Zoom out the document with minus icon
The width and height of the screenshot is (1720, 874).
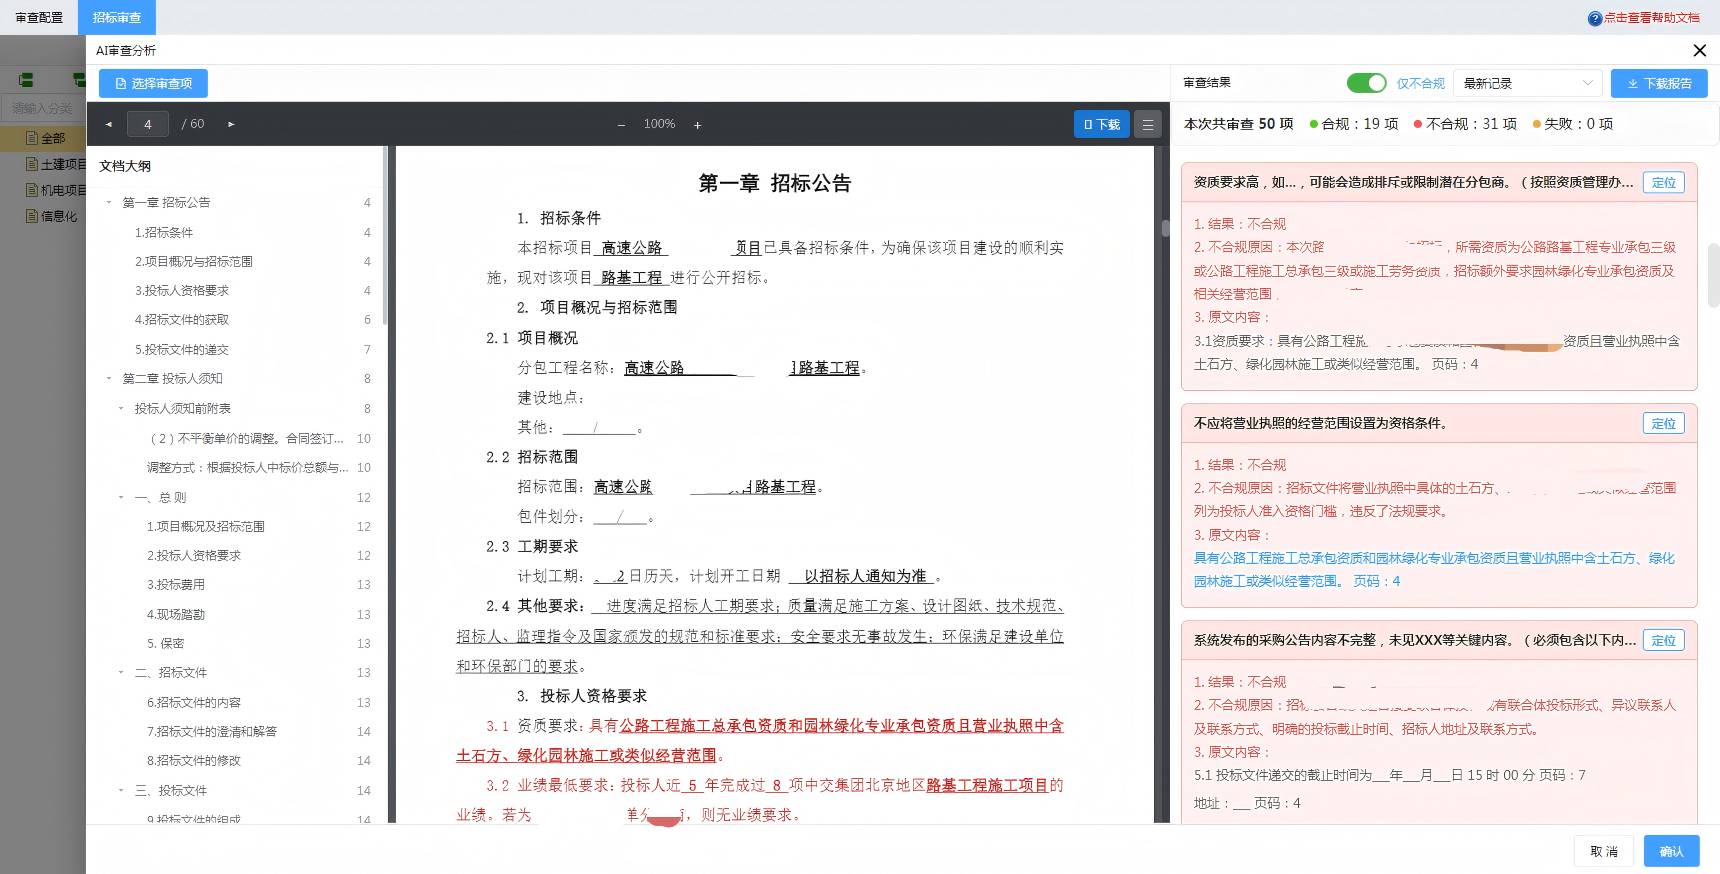pos(621,125)
